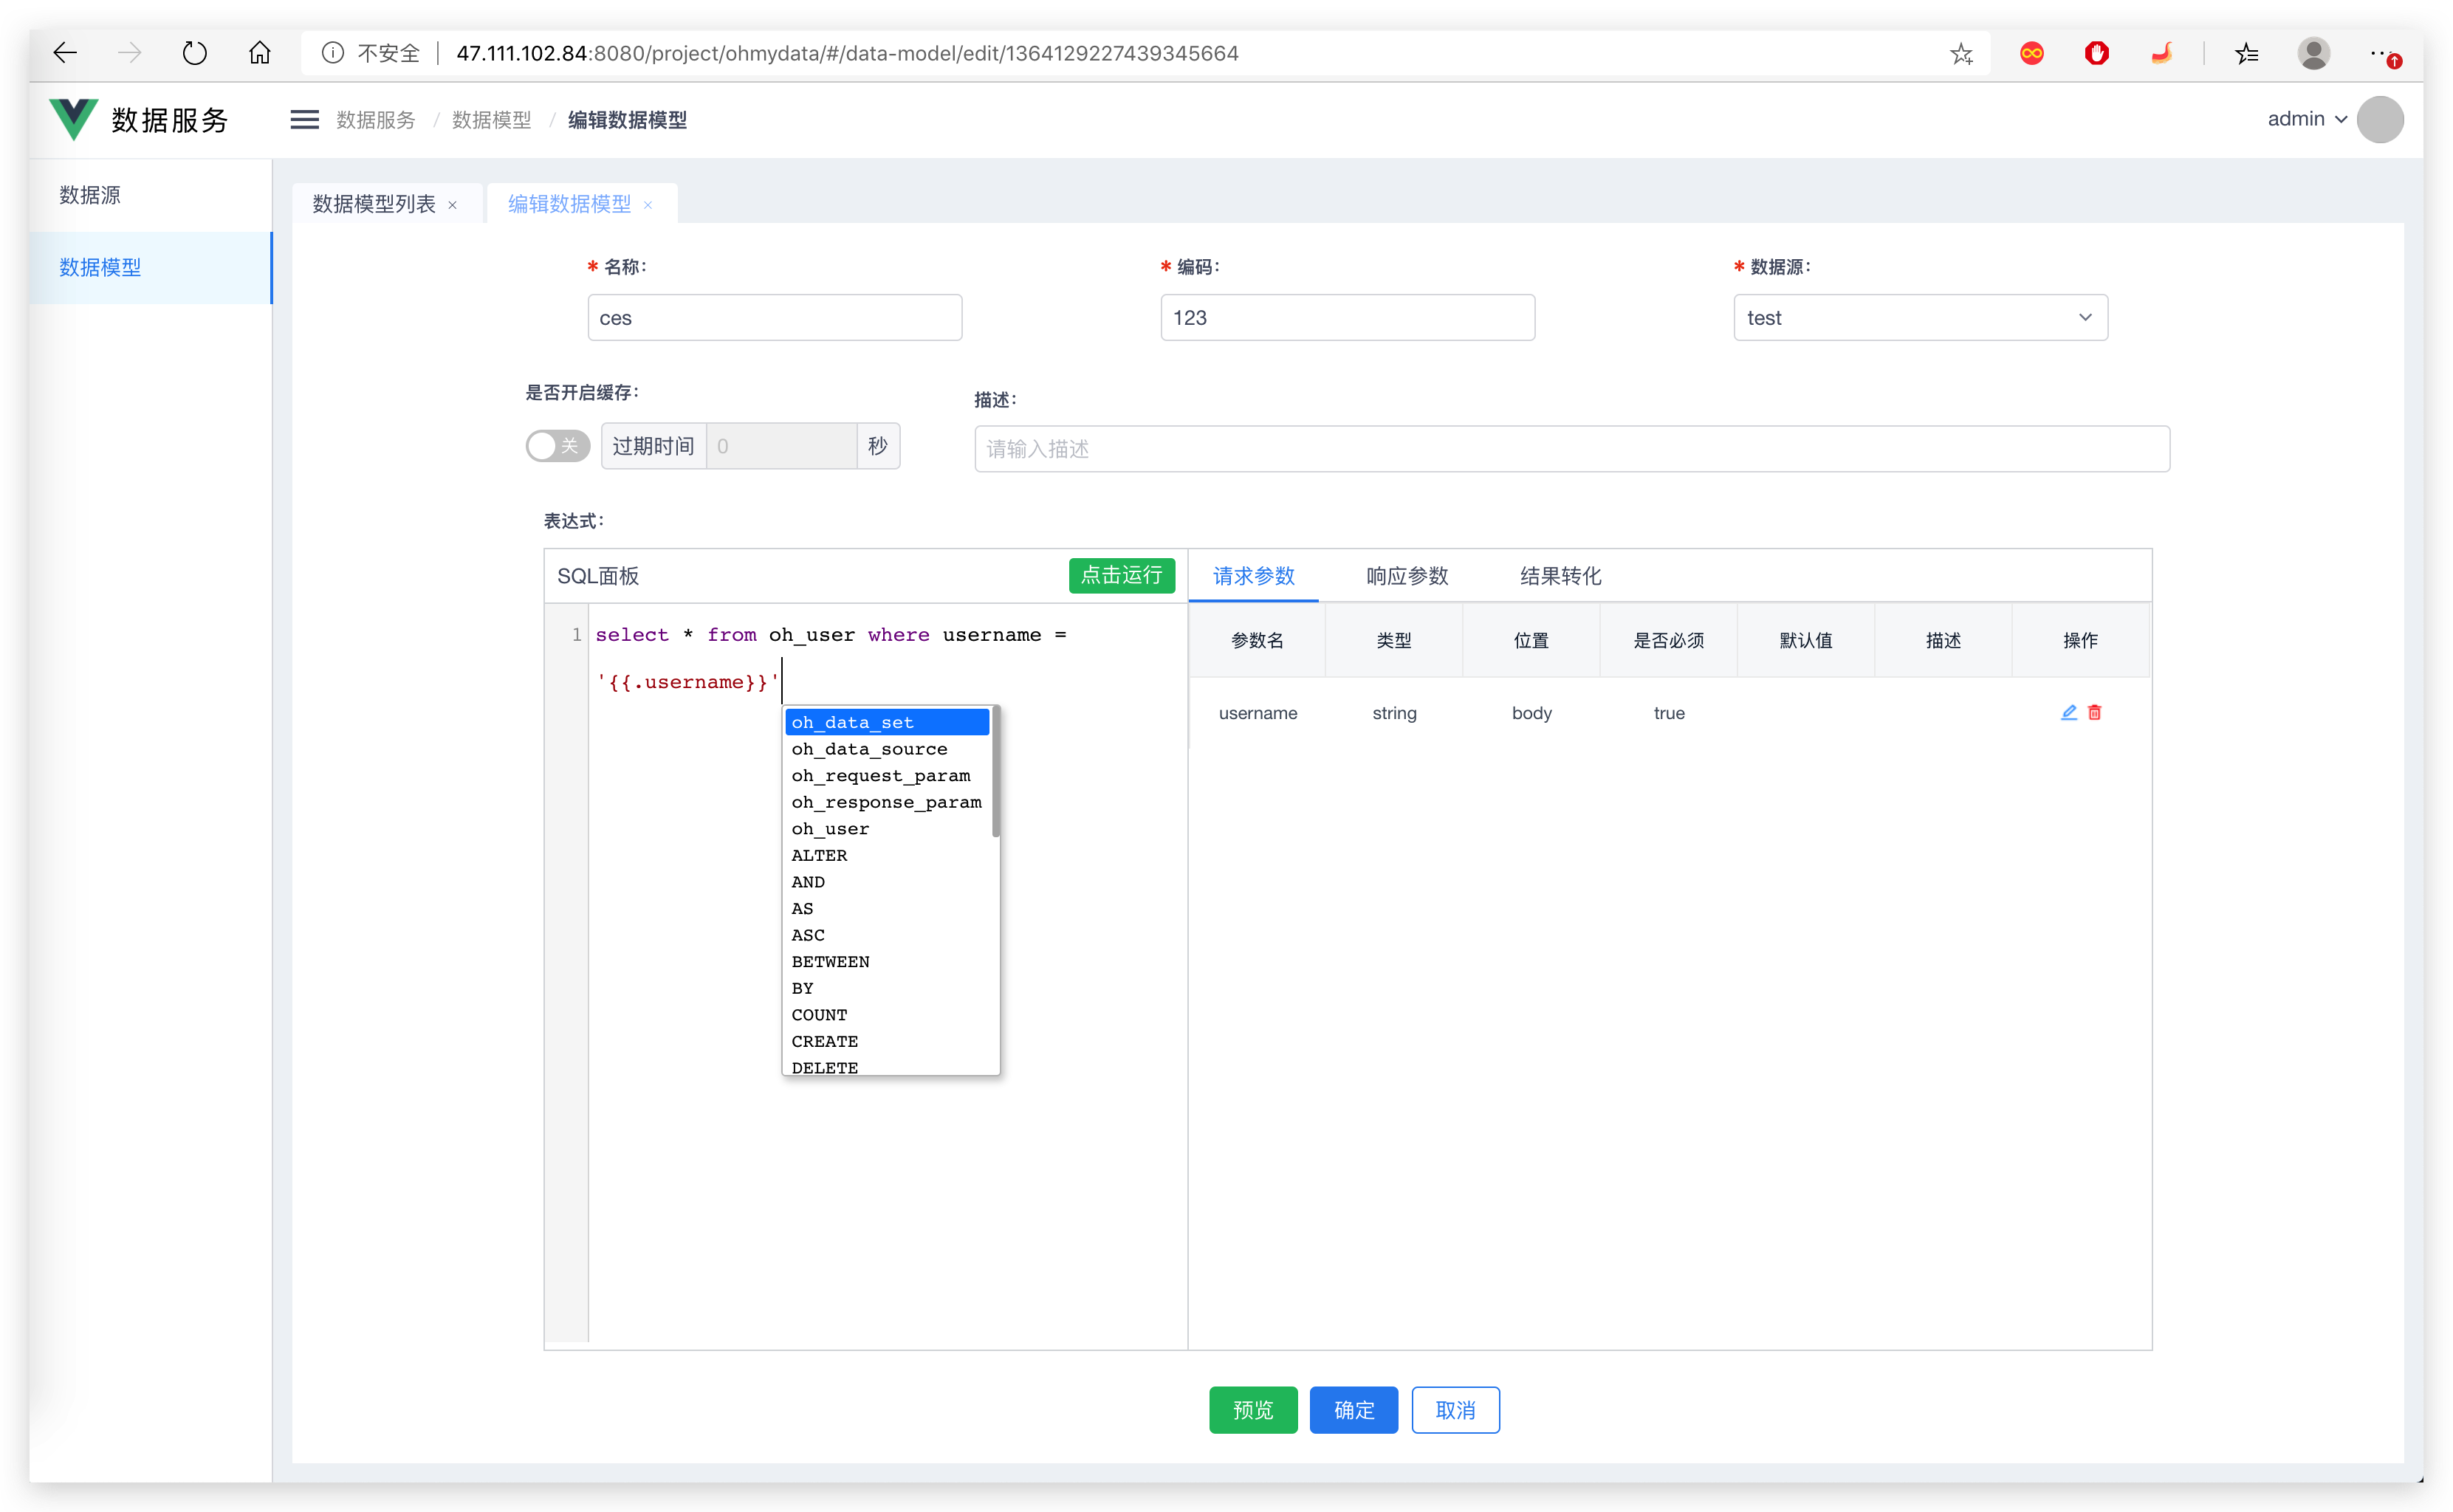Screen dimensions: 2453x1512
Task: Bookmark this page with the star icon
Action: click(1961, 54)
